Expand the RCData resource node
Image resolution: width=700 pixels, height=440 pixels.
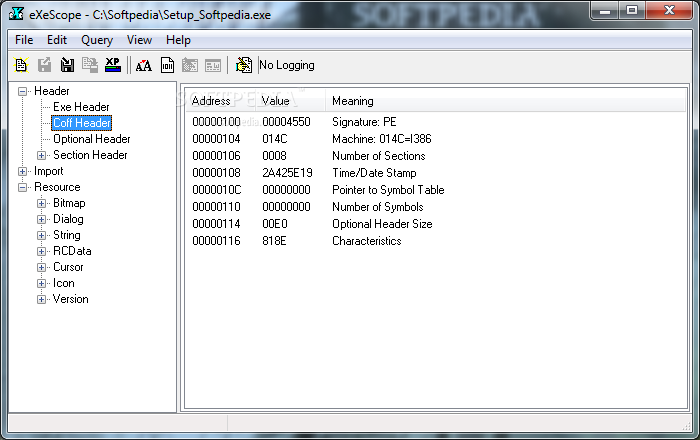tap(41, 251)
